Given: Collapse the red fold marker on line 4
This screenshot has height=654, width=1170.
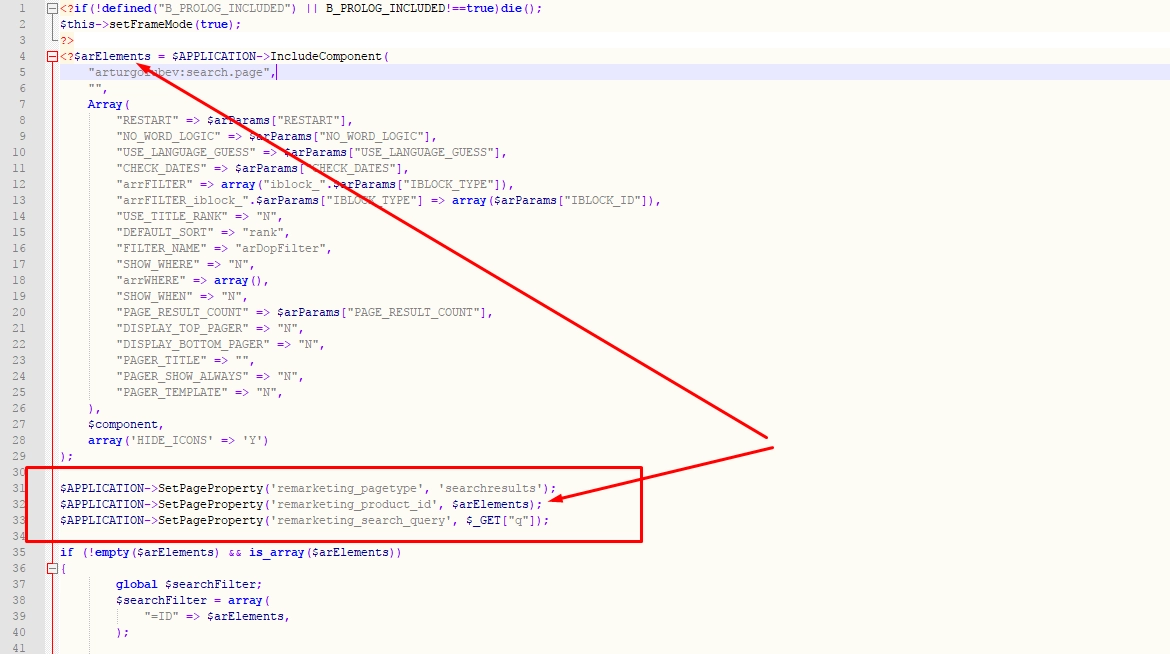Looking at the screenshot, I should [x=52, y=57].
